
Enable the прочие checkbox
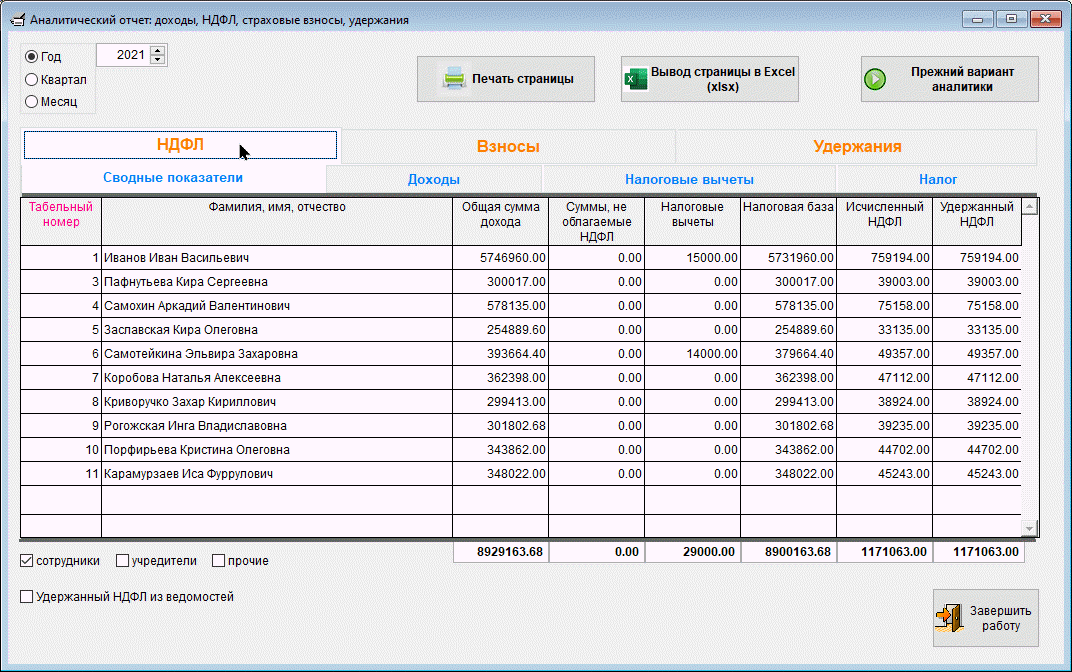click(x=219, y=561)
